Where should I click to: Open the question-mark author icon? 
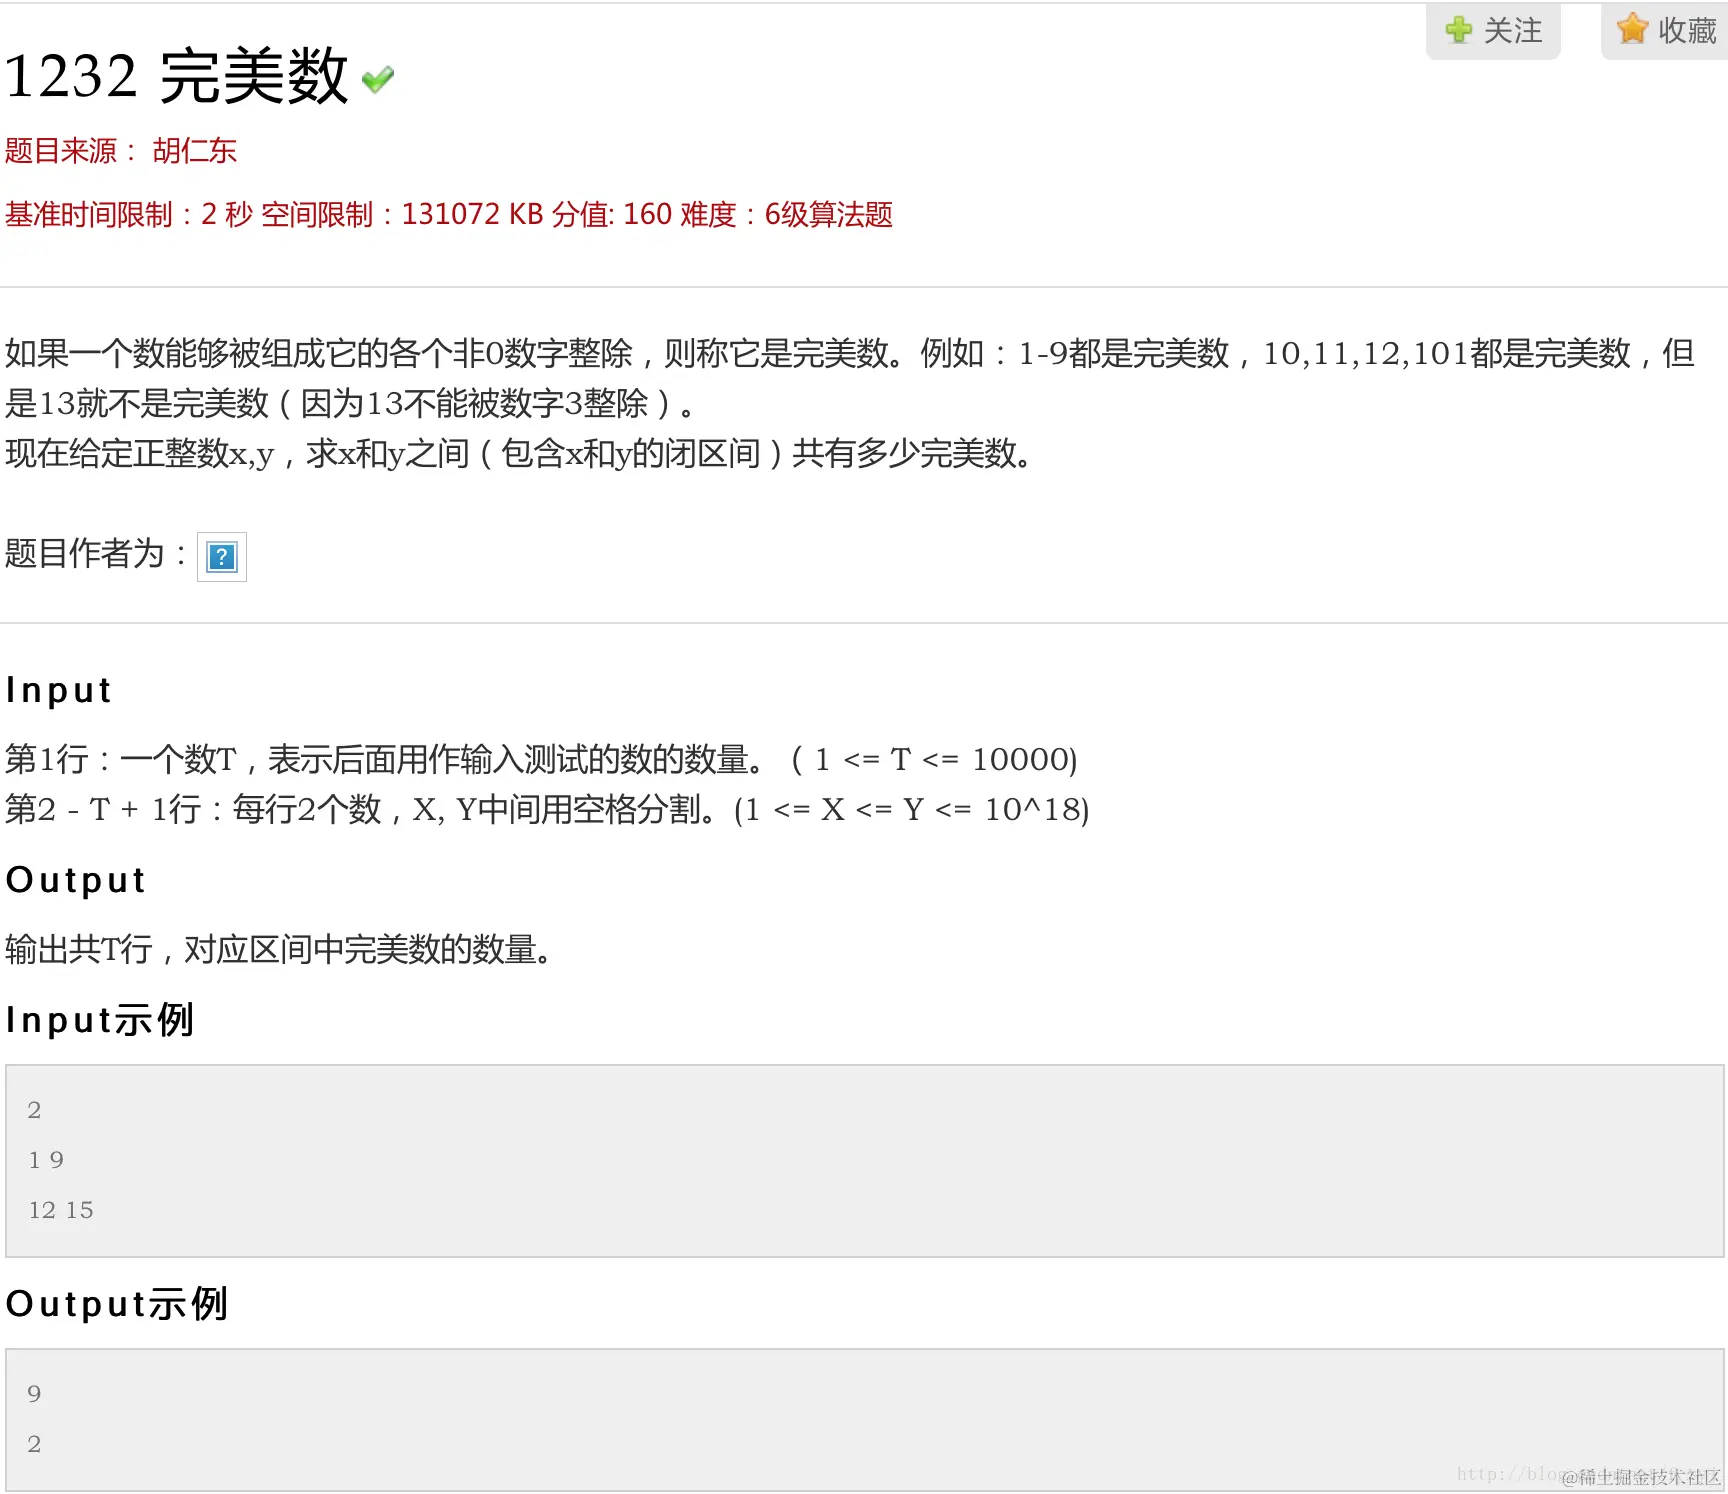pyautogui.click(x=221, y=557)
